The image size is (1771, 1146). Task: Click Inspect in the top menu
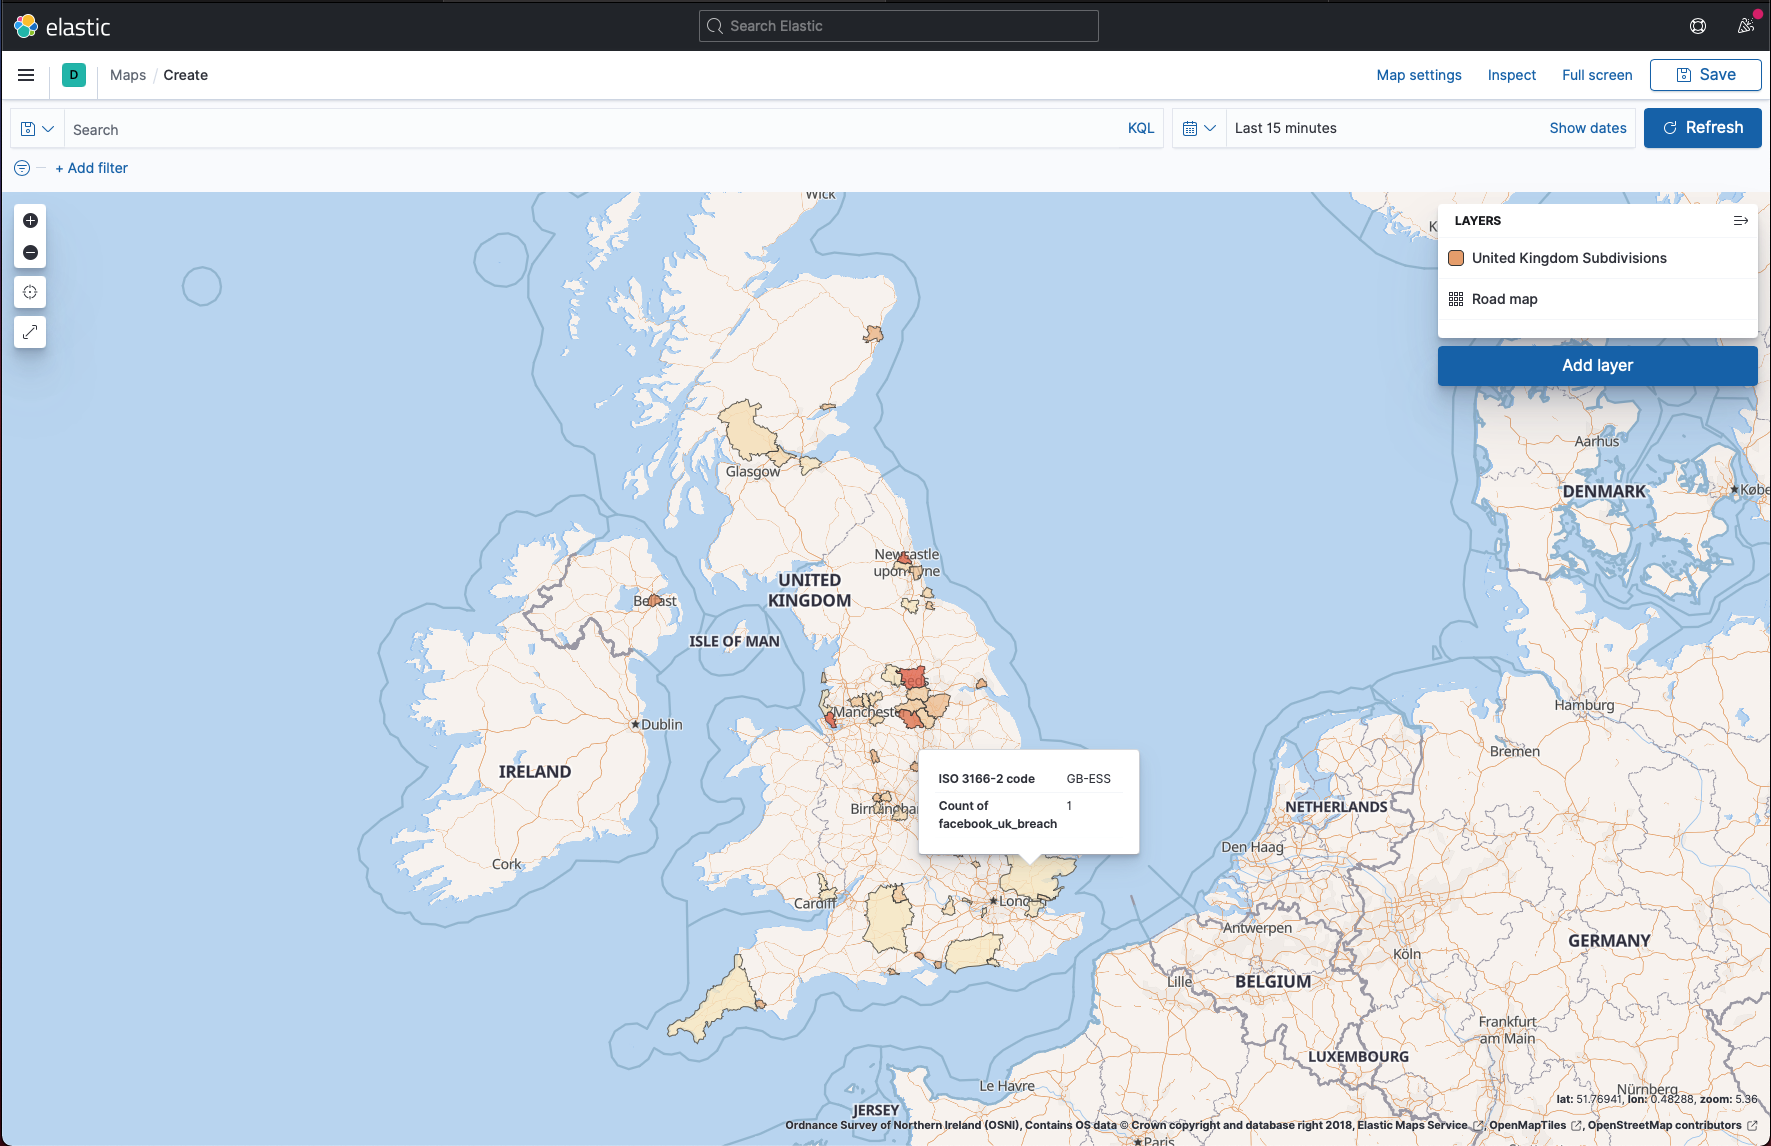click(x=1511, y=75)
